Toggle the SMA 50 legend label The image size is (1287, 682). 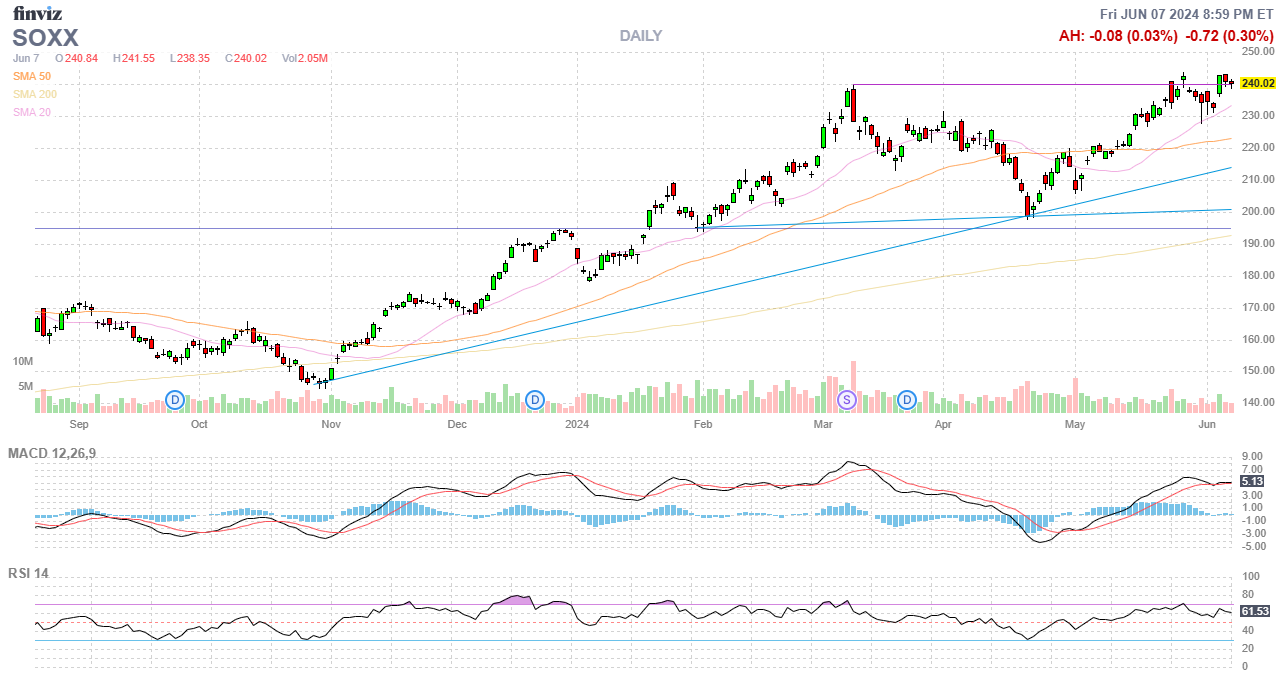[x=32, y=76]
